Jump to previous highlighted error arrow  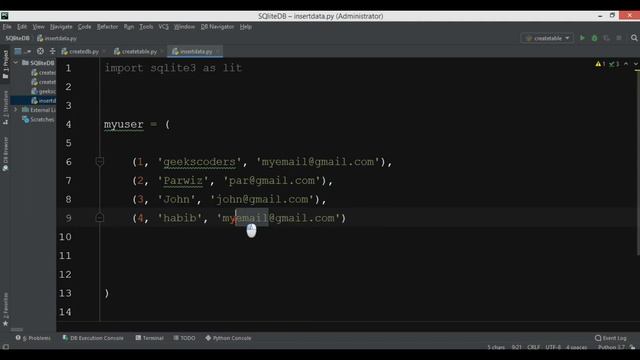pos(626,64)
